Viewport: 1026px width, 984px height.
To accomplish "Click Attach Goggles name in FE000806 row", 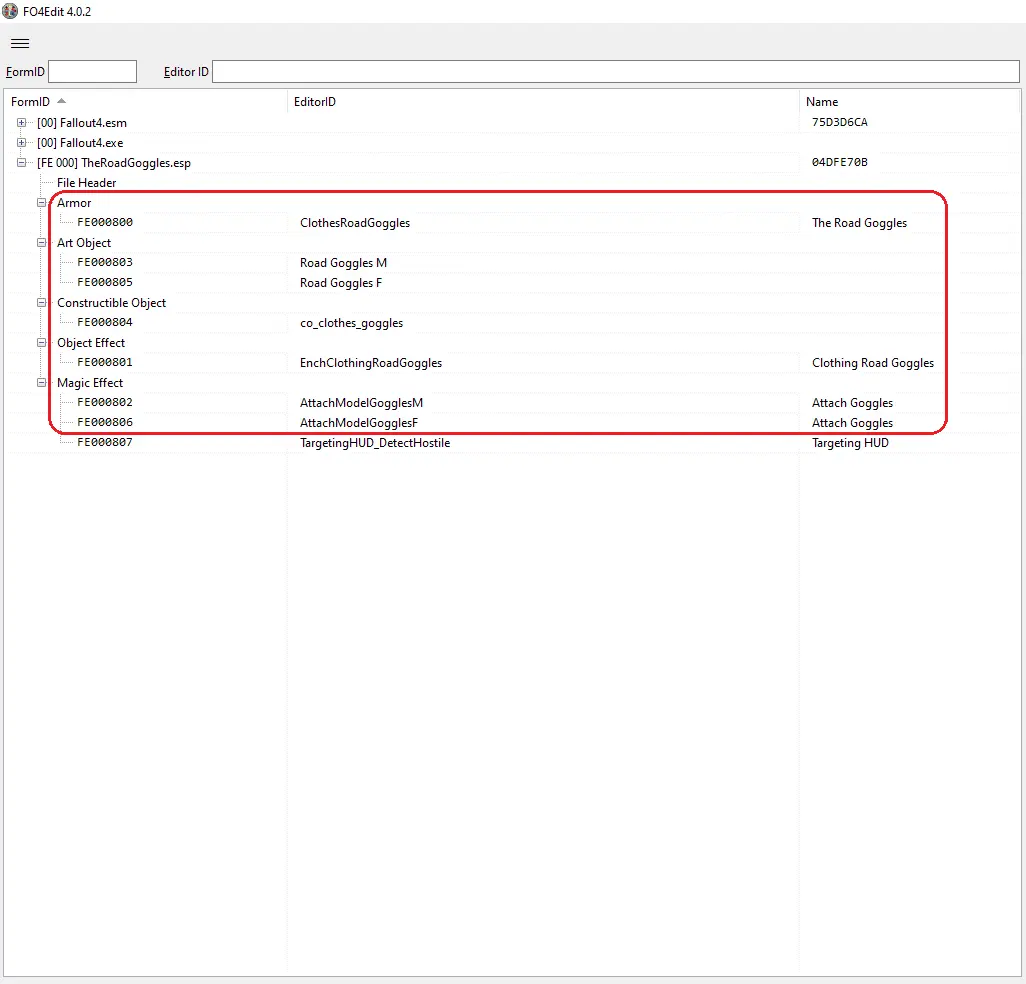I will [x=853, y=423].
